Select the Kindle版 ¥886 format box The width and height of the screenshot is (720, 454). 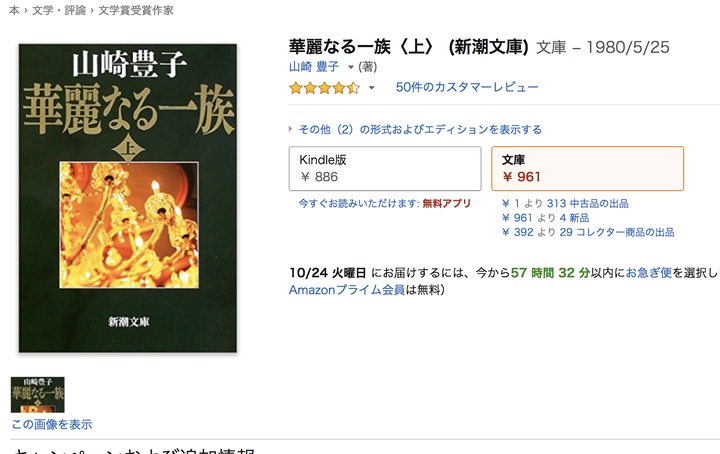(x=385, y=168)
